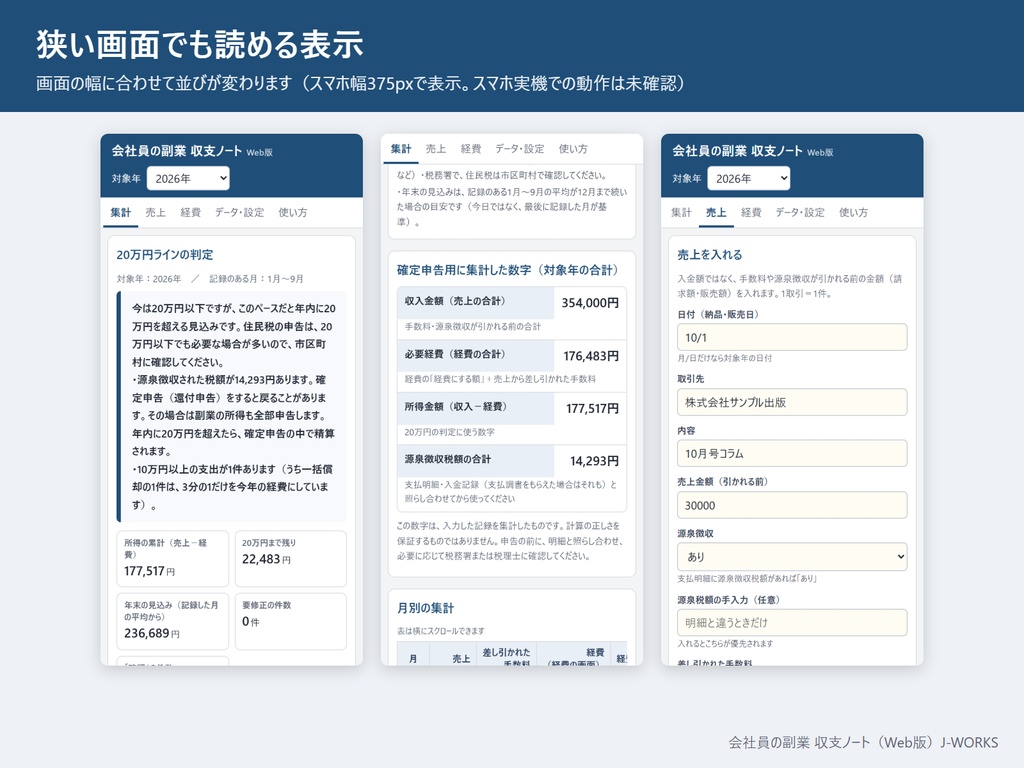Click the 源泉税額の手入力 field
This screenshot has width=1024, height=768.
pyautogui.click(x=792, y=622)
